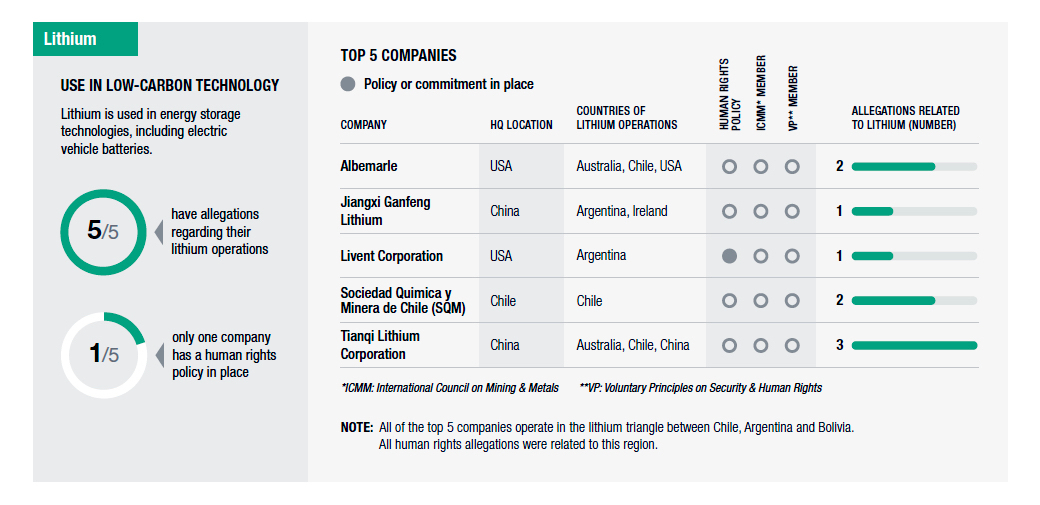Click Sociedad Quimica y Minera de Chile name
The width and height of the screenshot is (1040, 505).
tap(403, 300)
